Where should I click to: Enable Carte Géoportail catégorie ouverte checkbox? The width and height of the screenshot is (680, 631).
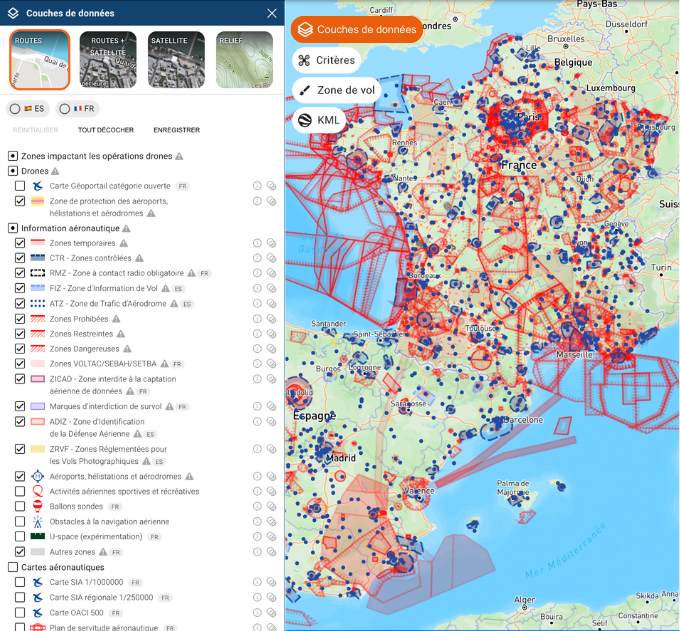tap(20, 186)
